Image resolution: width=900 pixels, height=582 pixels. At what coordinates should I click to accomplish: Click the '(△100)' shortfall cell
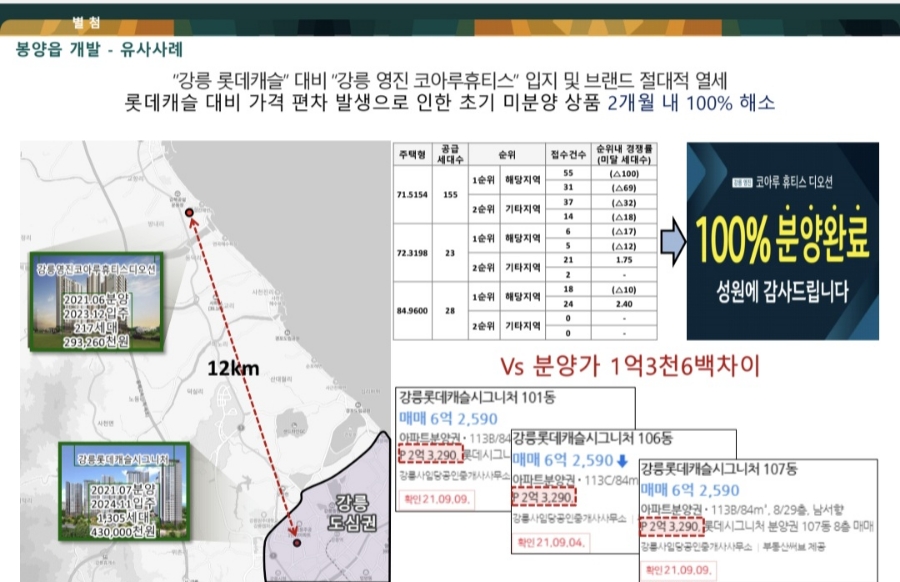pos(624,173)
